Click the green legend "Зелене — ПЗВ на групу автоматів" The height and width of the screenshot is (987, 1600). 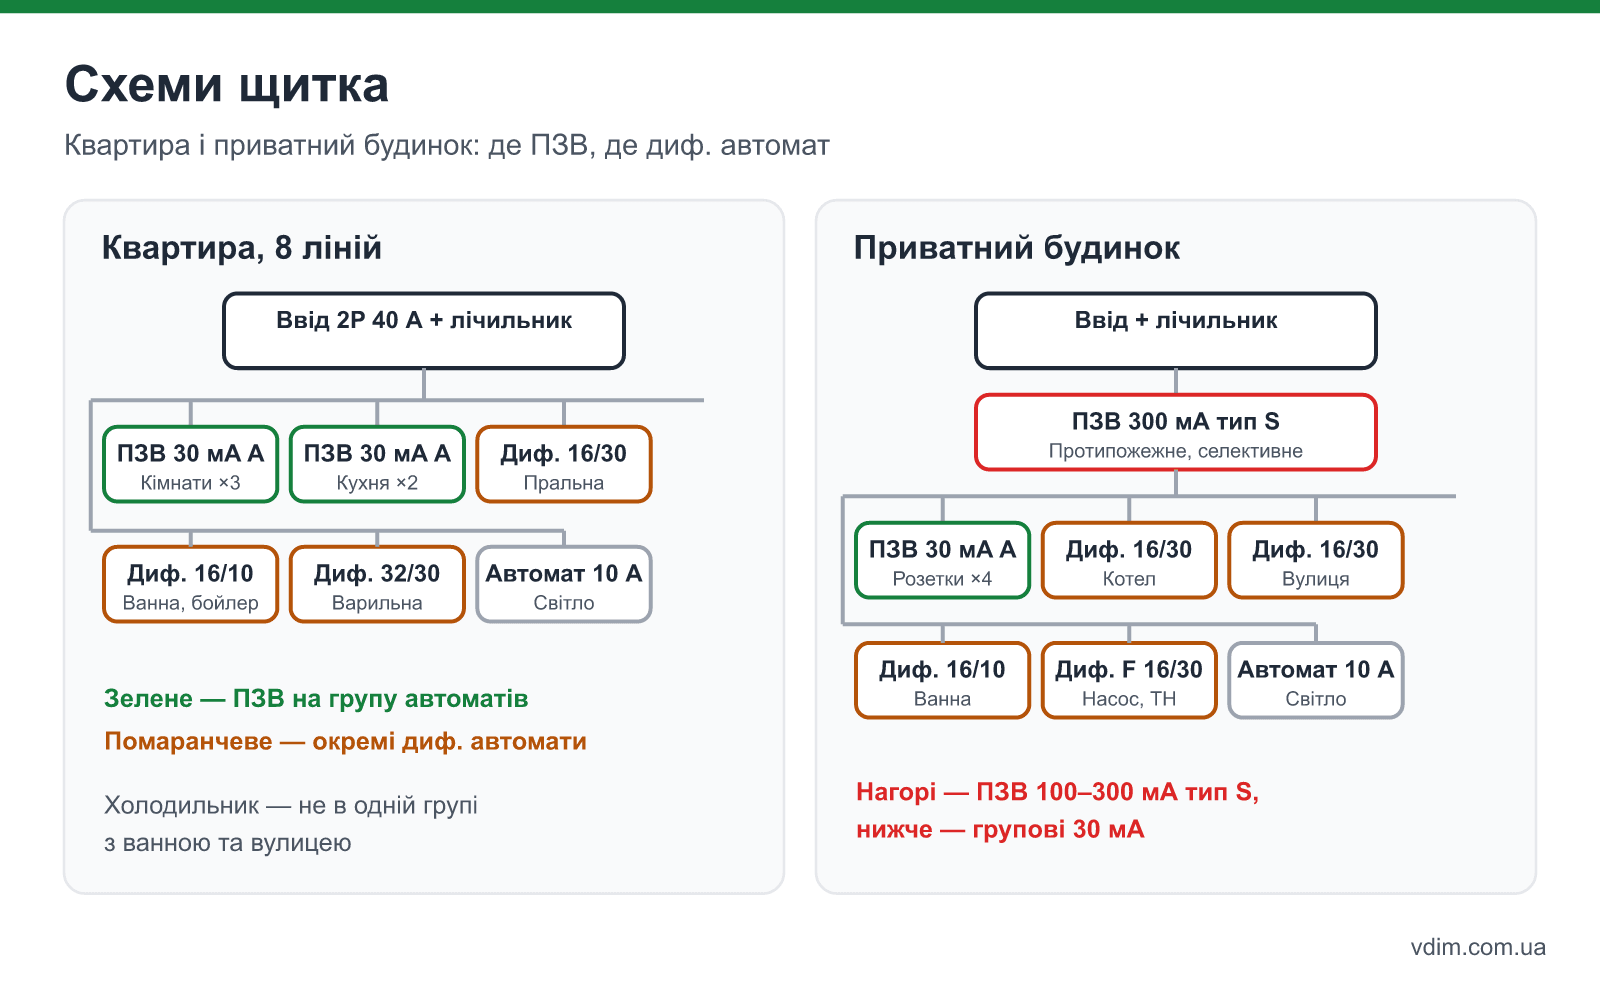tap(316, 698)
